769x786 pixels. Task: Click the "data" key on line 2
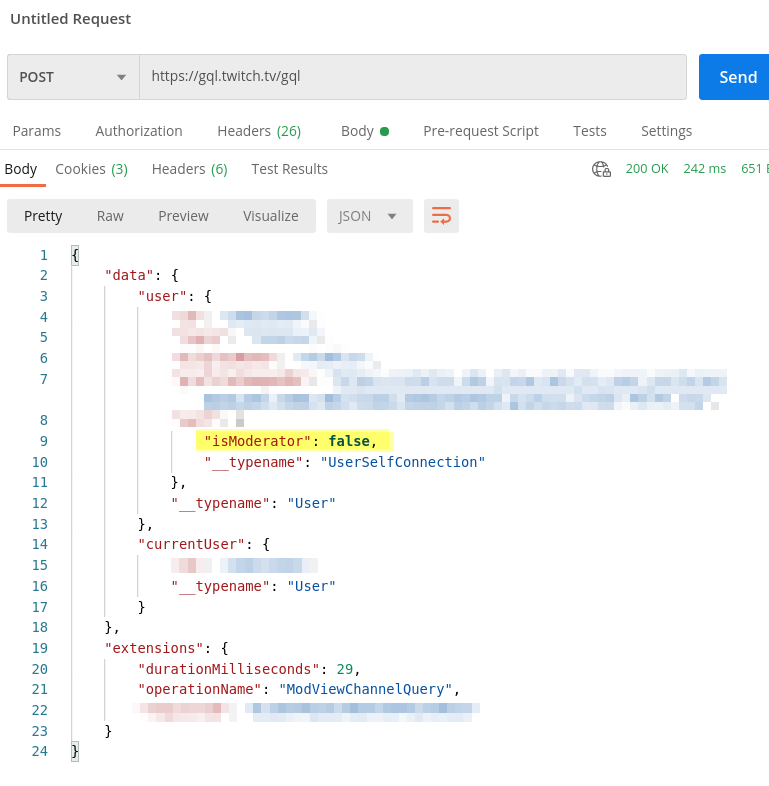tap(129, 275)
